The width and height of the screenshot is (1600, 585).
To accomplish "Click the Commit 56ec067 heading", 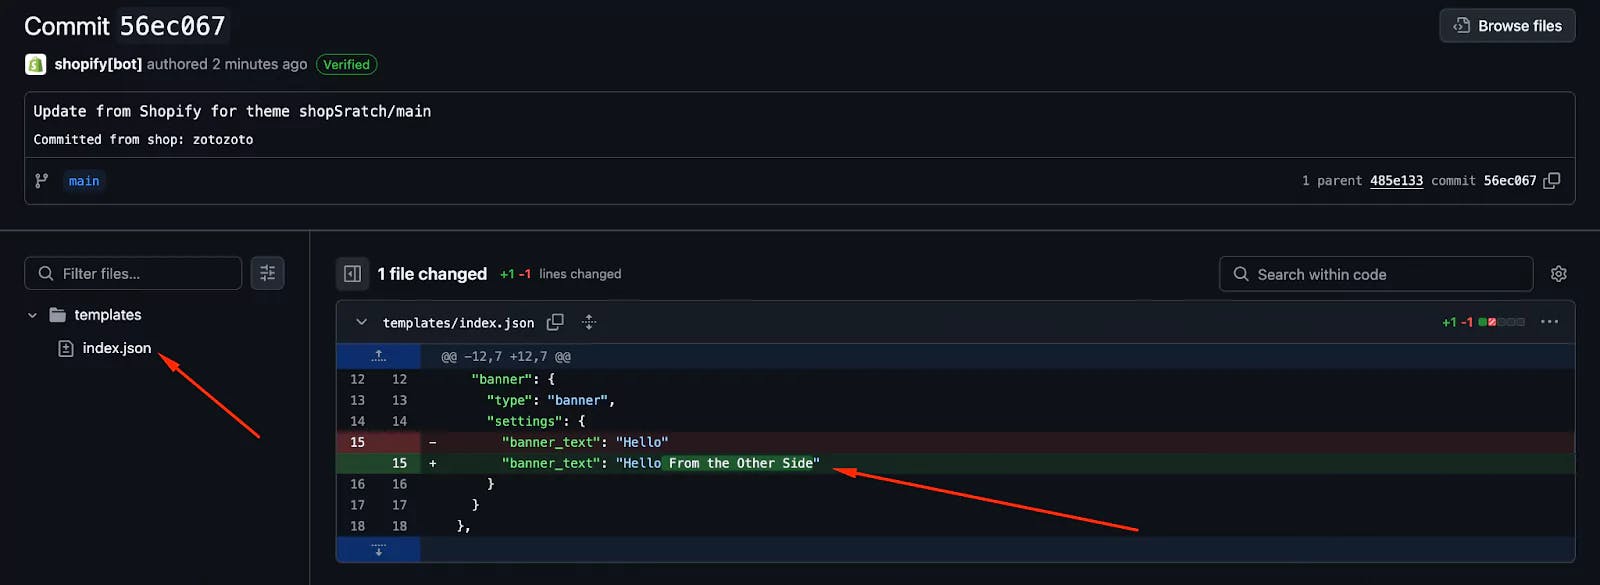I will [x=125, y=26].
